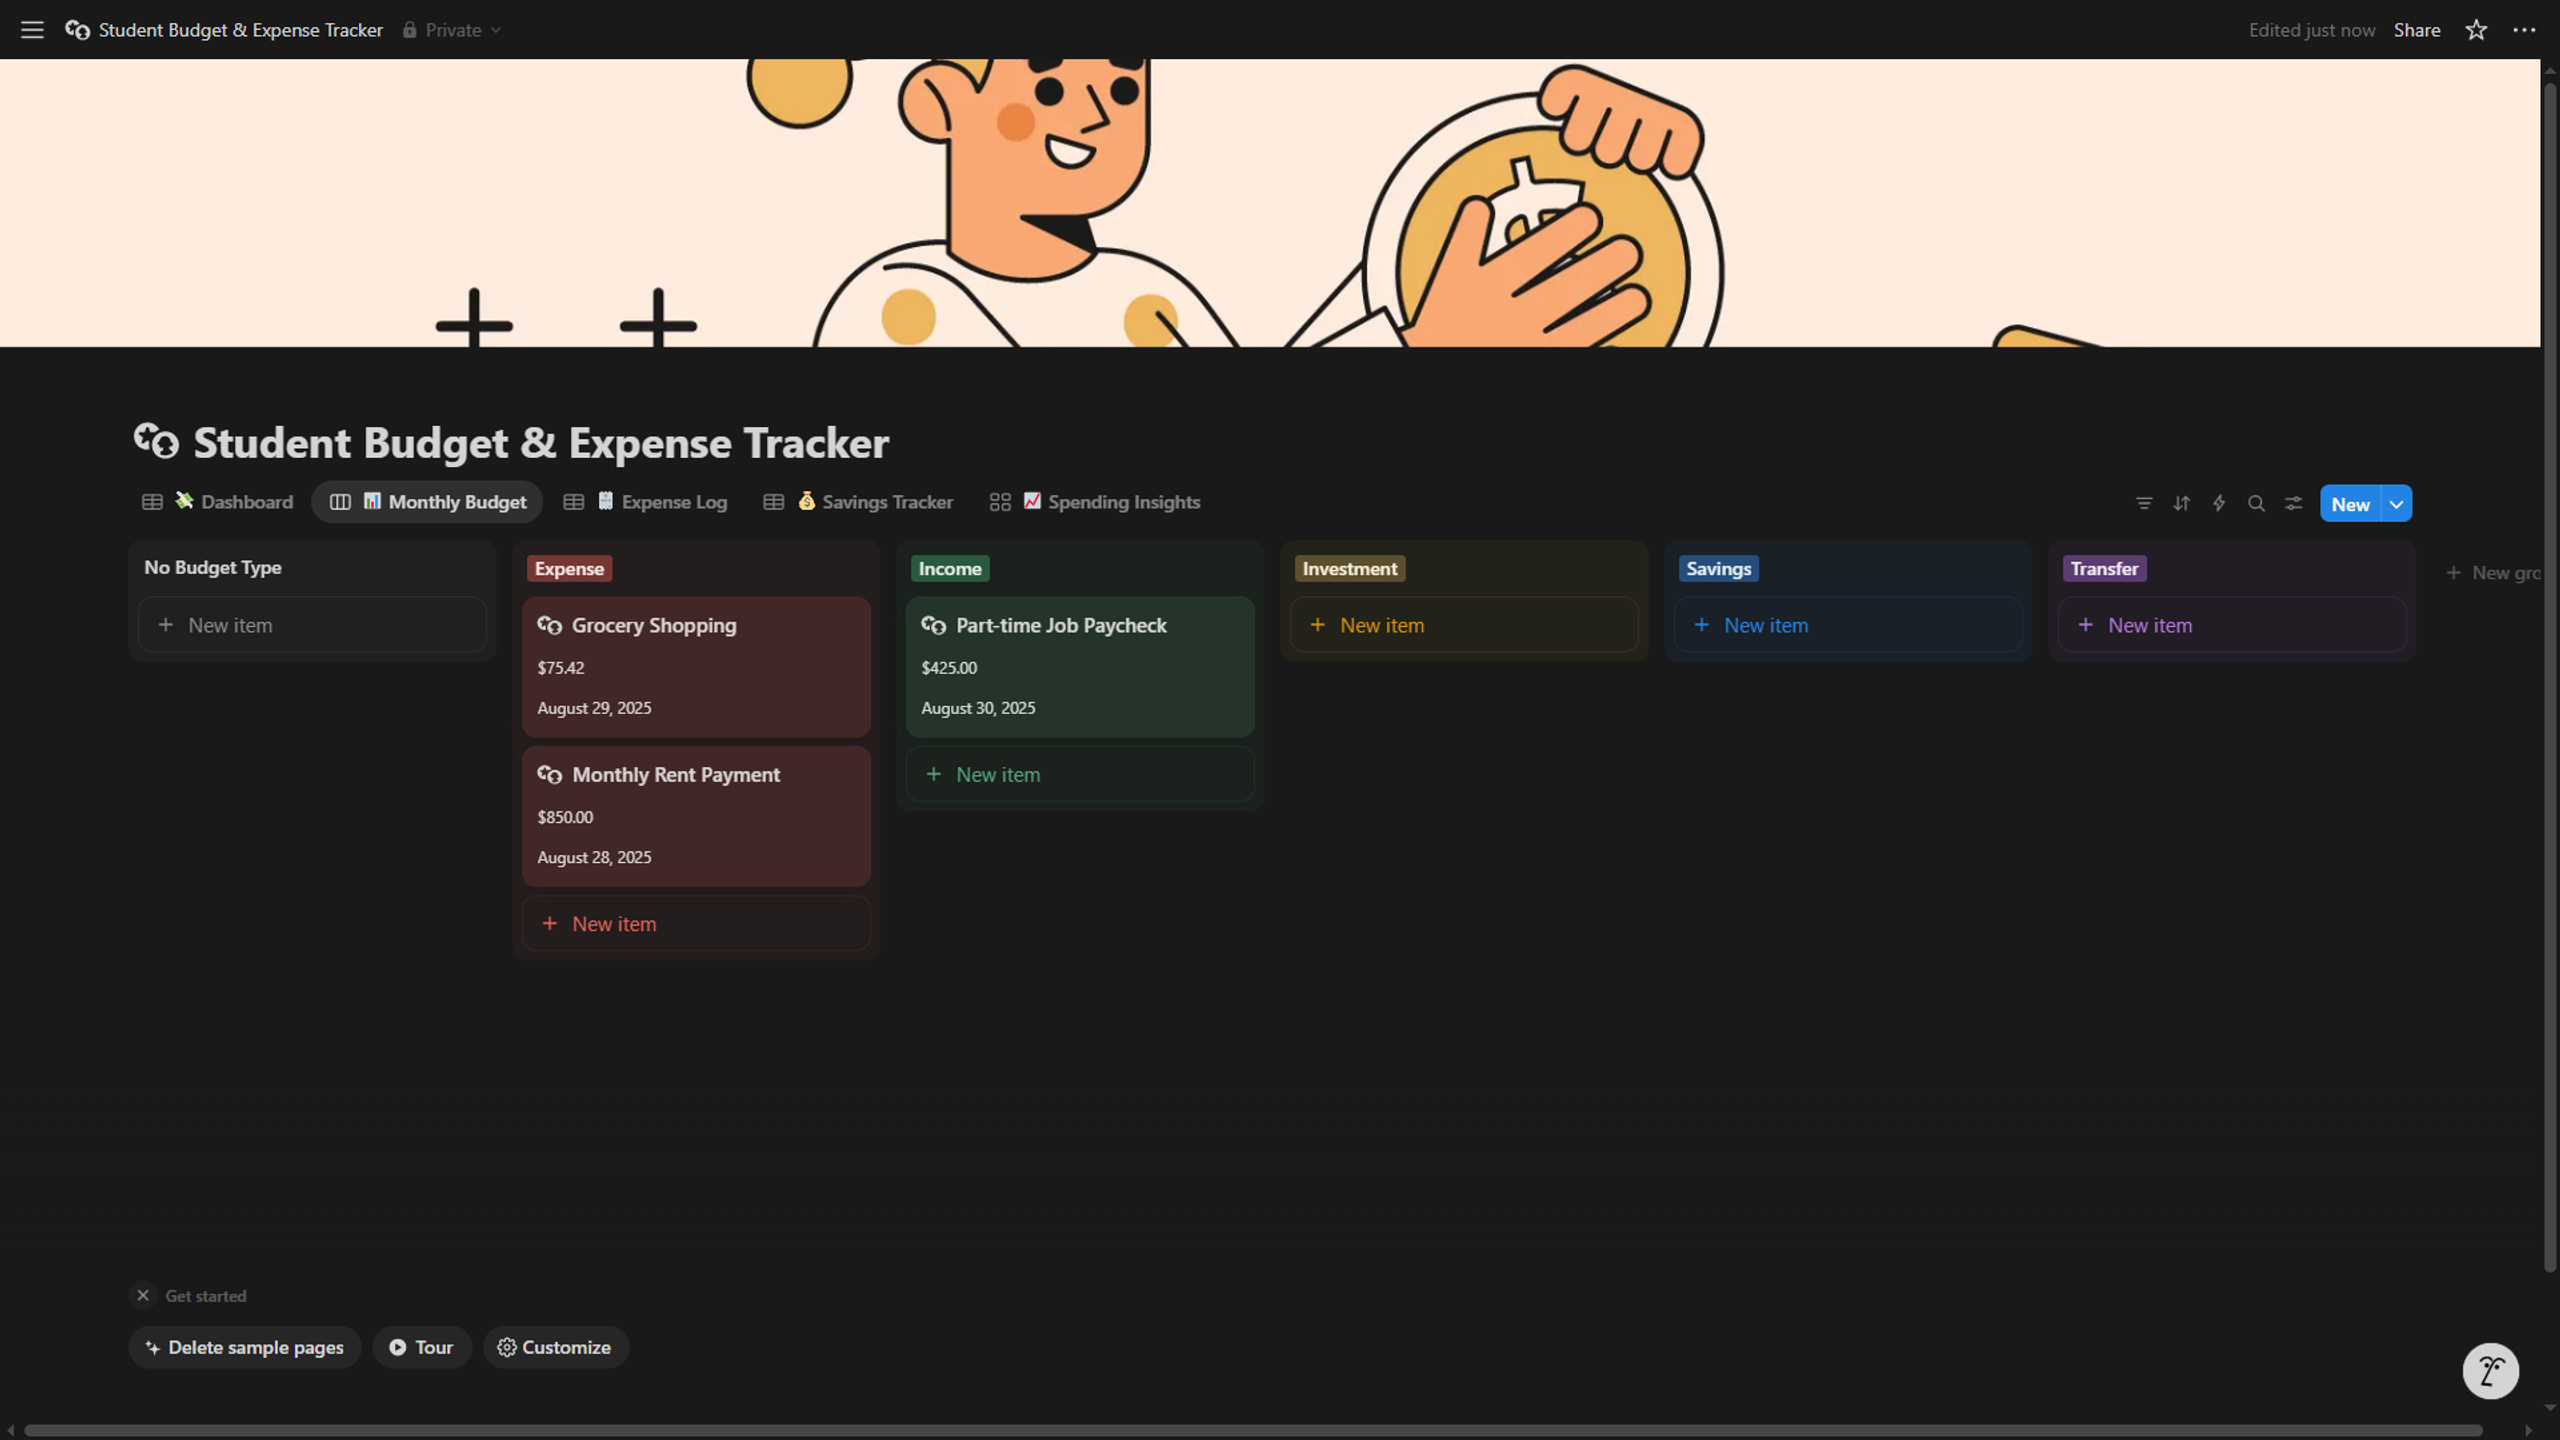Add new item in Savings column
Viewport: 2560px width, 1440px height.
point(1848,625)
